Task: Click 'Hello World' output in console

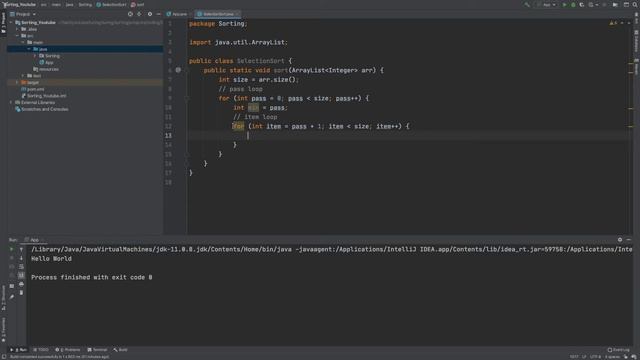Action: 51,259
